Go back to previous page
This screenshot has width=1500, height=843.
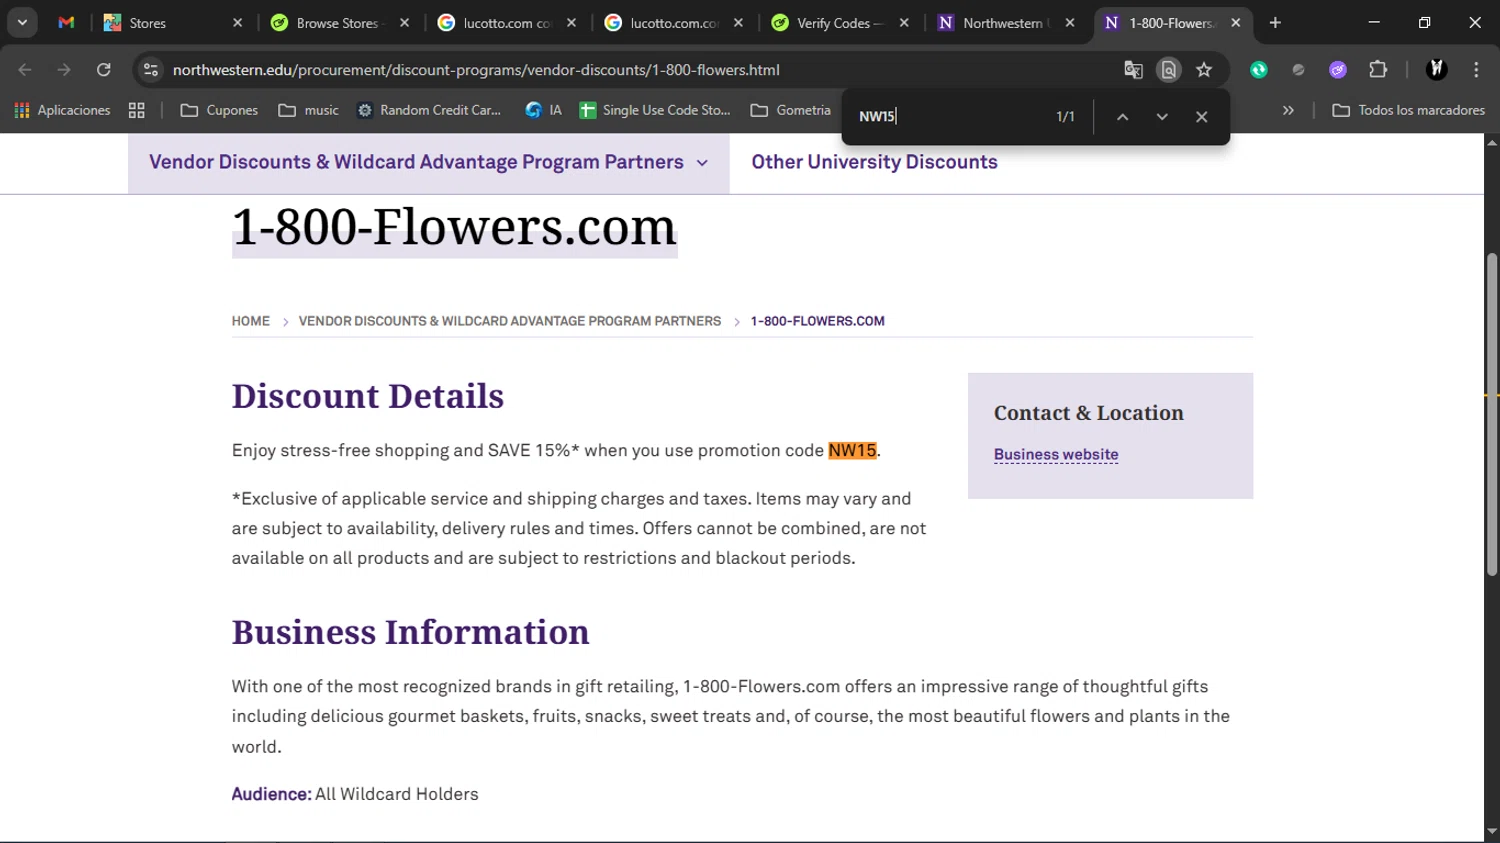pos(25,69)
